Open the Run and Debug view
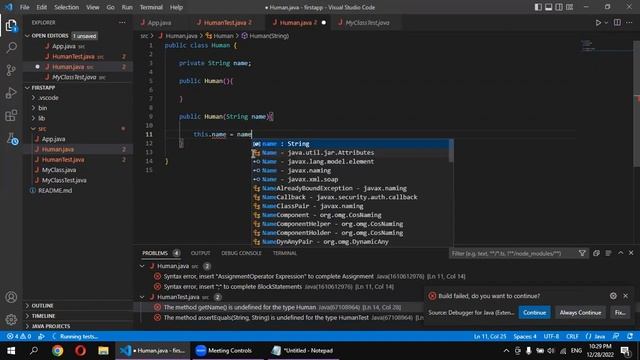The image size is (640, 360). tap(11, 93)
